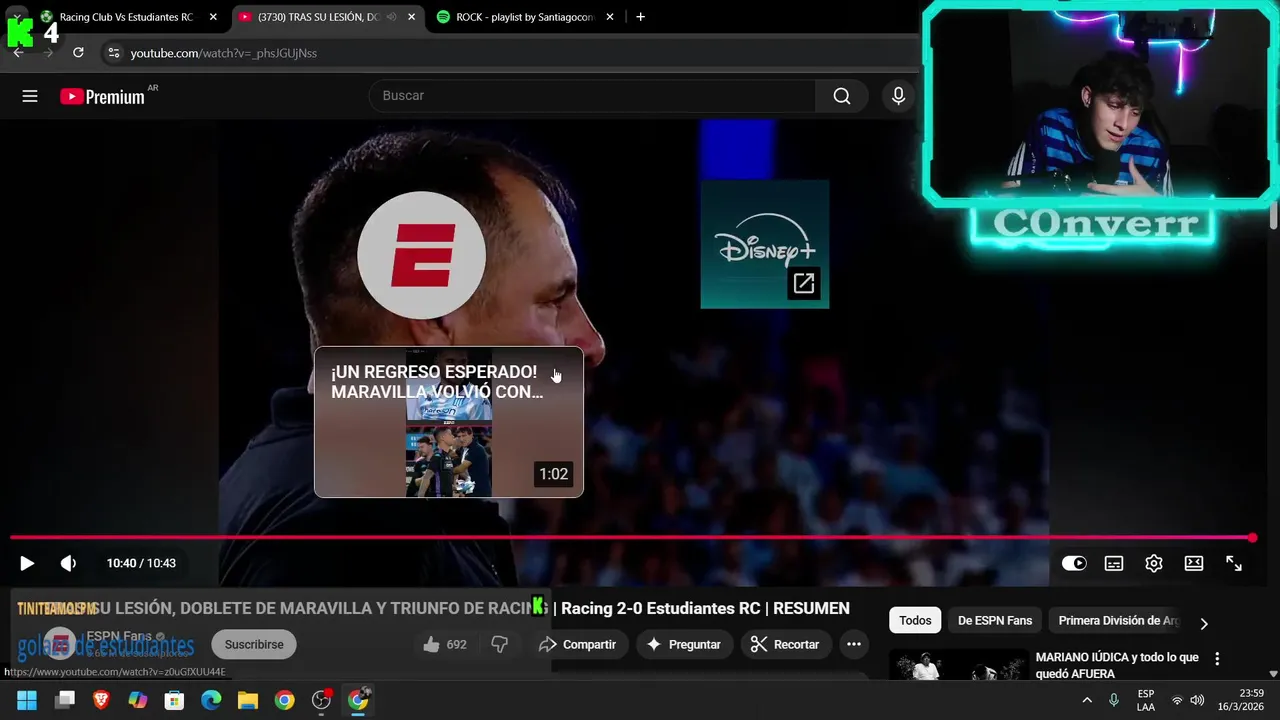
Task: Open options menu for MARIANO IÚDICA video
Action: pyautogui.click(x=1217, y=659)
